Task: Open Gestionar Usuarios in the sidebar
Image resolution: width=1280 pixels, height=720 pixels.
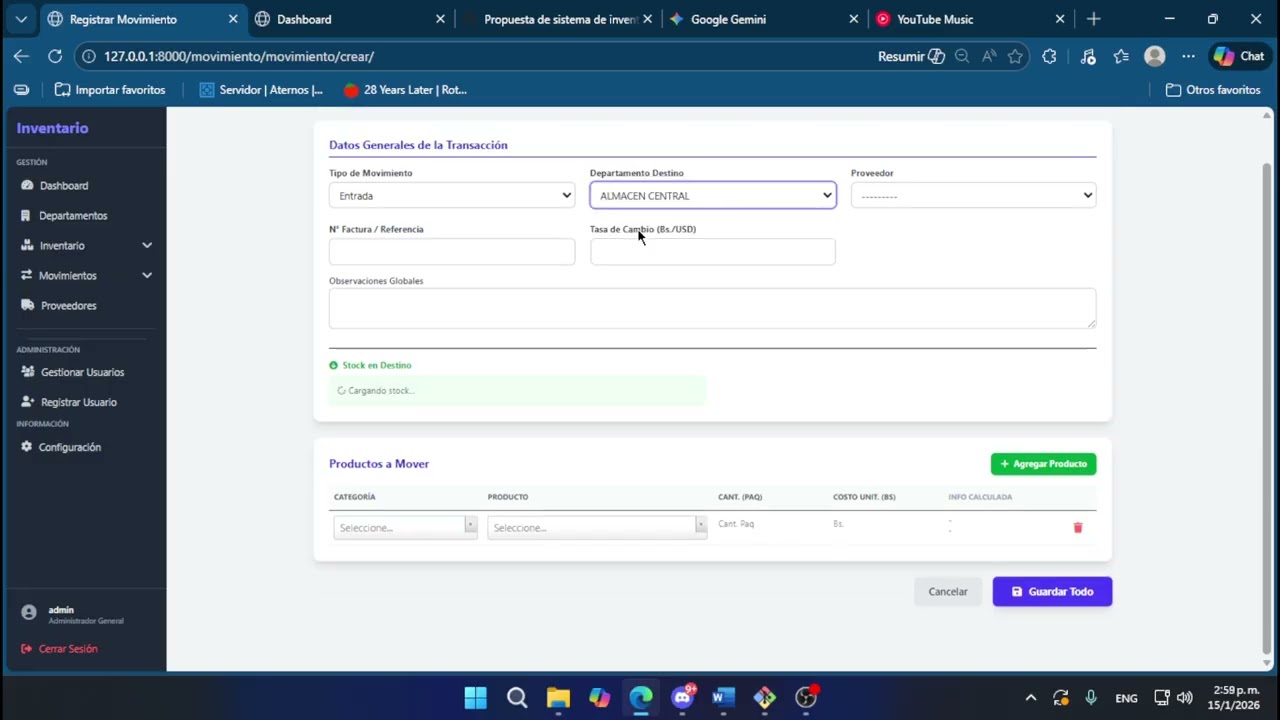Action: pos(82,372)
